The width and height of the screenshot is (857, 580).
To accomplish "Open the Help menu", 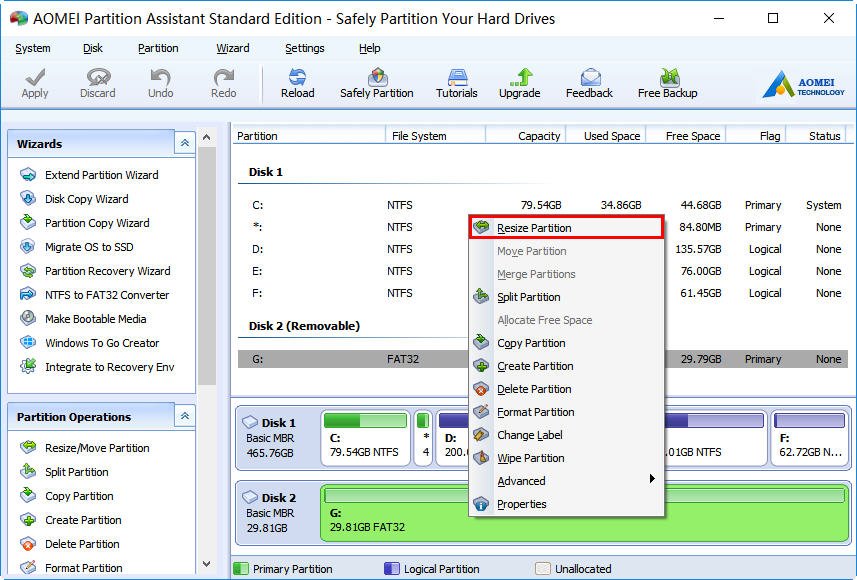I will (x=369, y=48).
